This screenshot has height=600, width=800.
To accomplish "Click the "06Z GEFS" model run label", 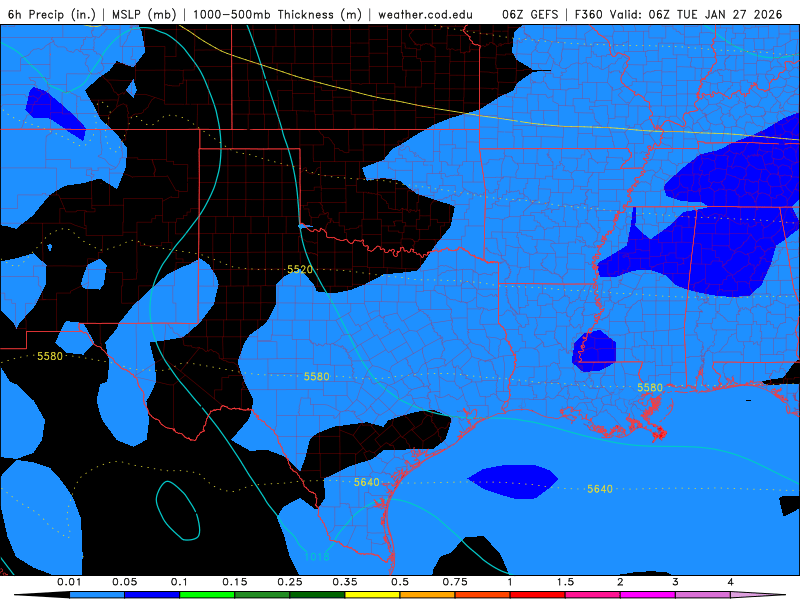I will point(531,14).
